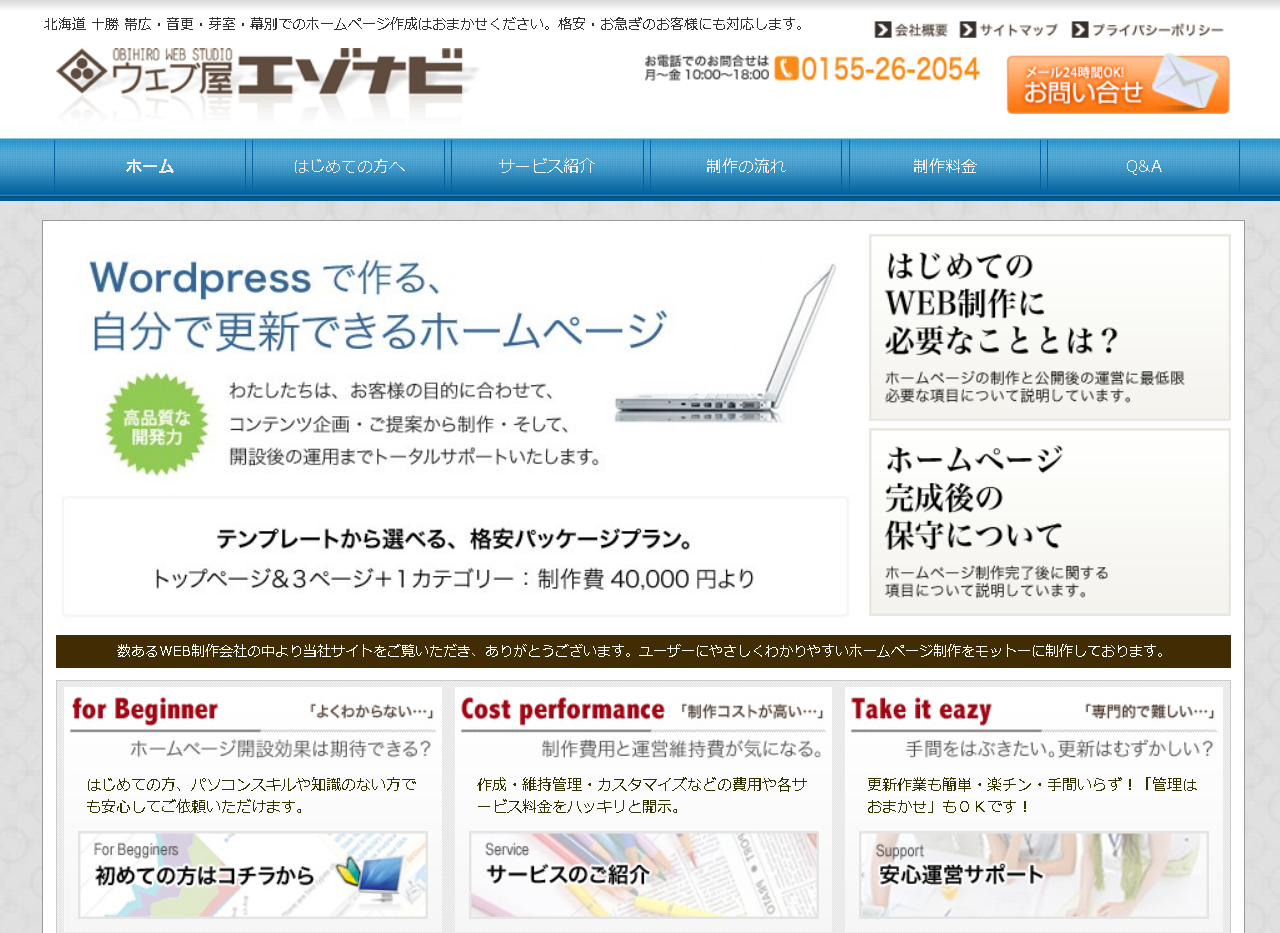Click the for Beginner heading

[x=144, y=710]
